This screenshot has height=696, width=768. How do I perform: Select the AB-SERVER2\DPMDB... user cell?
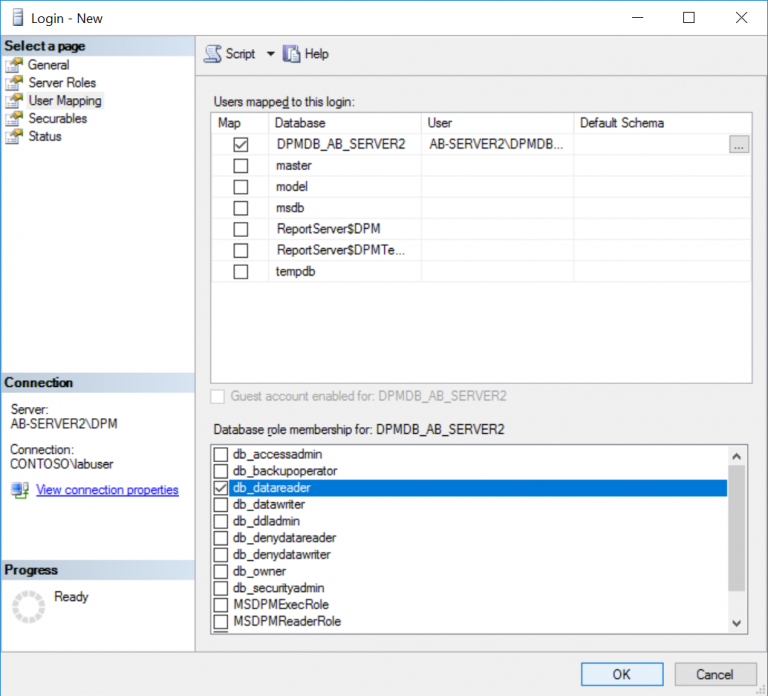tap(497, 144)
